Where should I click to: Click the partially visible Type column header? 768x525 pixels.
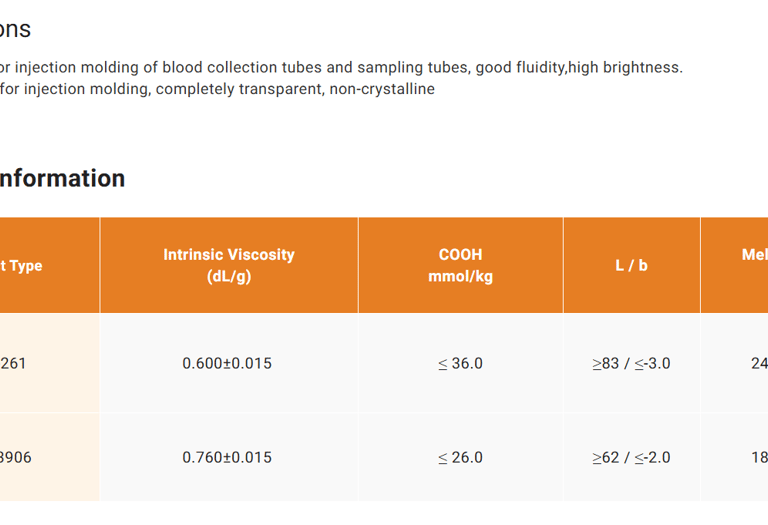[22, 266]
